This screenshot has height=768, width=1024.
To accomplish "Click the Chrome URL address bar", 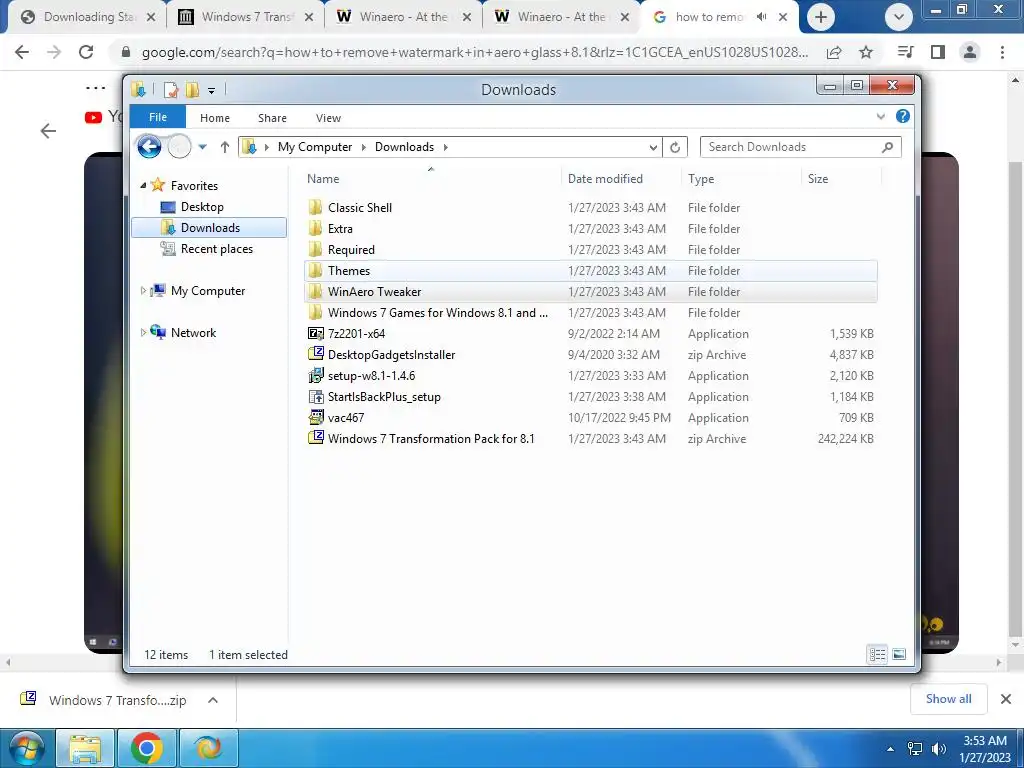I will pyautogui.click(x=475, y=52).
